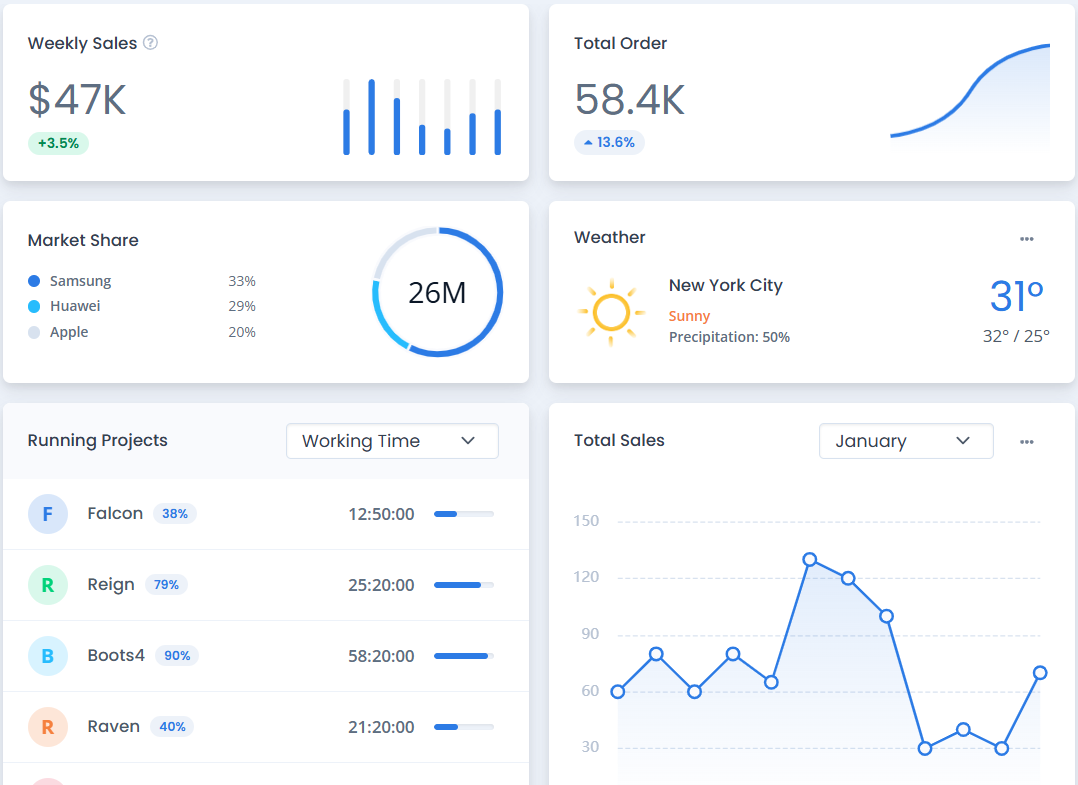
Task: Open the Falcon project link
Action: (115, 514)
